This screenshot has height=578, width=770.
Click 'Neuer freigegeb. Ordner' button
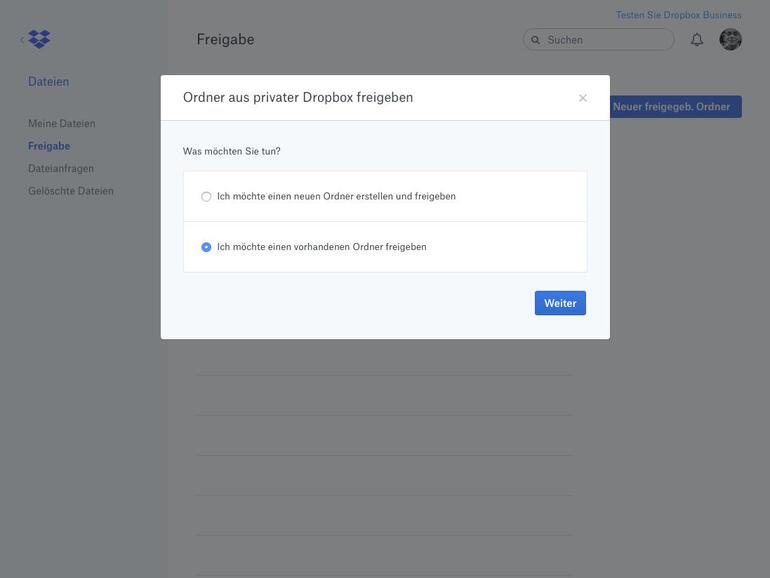pos(676,107)
